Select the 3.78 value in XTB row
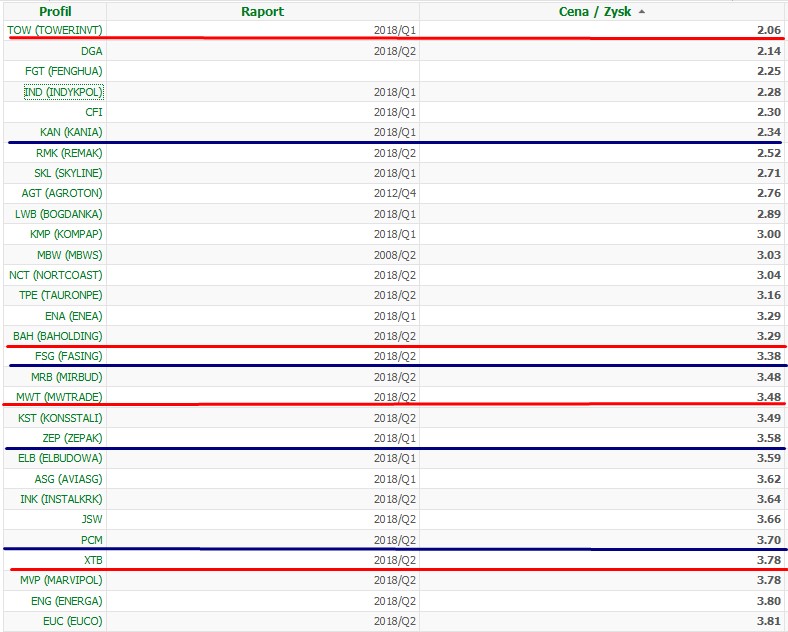Image resolution: width=788 pixels, height=632 pixels. [x=769, y=560]
